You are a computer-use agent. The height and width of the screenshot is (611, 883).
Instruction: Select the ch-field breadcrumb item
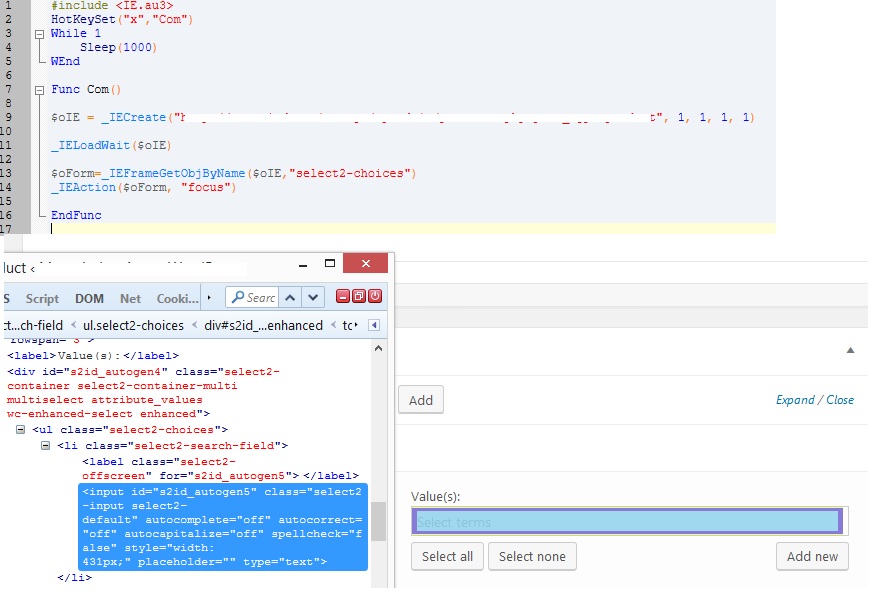33,325
